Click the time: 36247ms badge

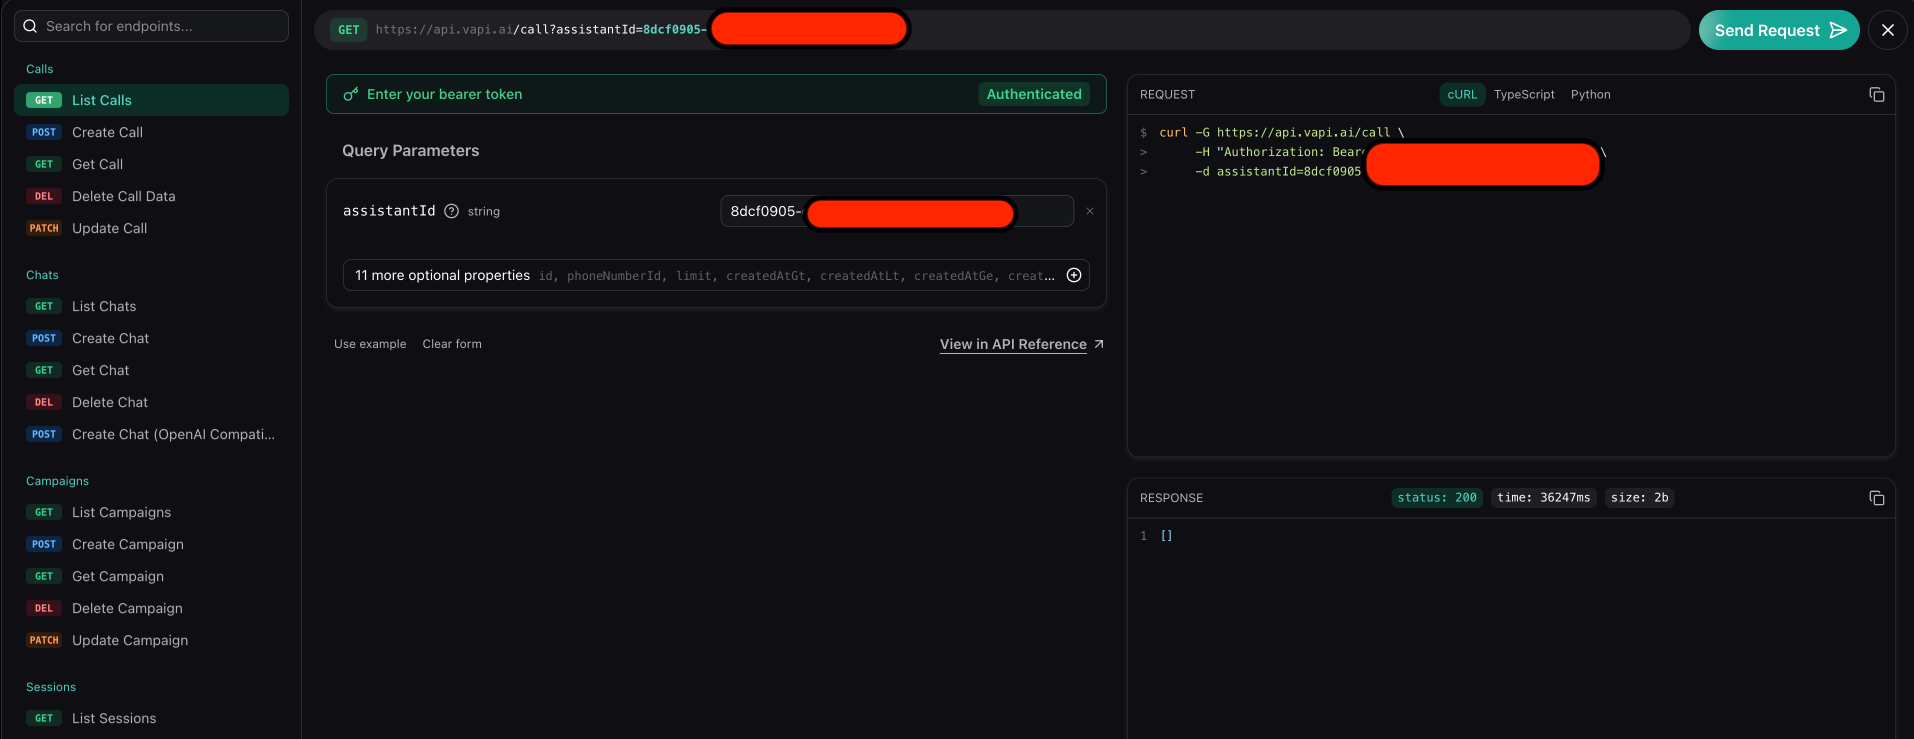[x=1543, y=498]
